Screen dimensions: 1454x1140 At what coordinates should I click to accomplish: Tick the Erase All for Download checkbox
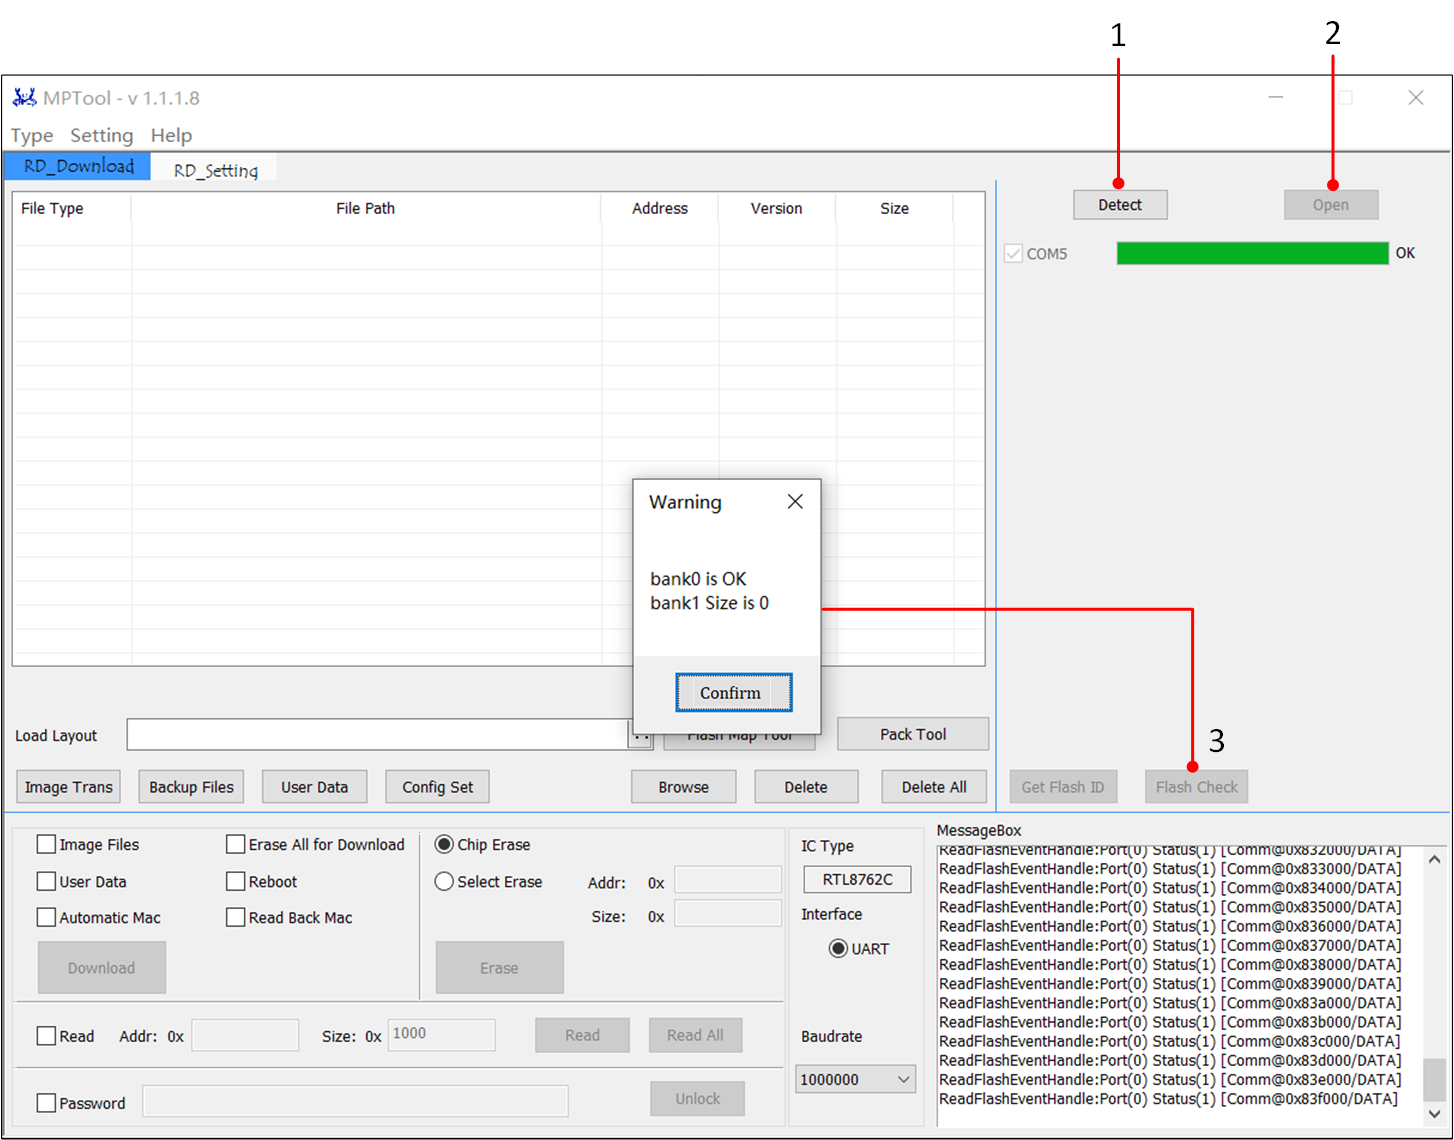(236, 844)
